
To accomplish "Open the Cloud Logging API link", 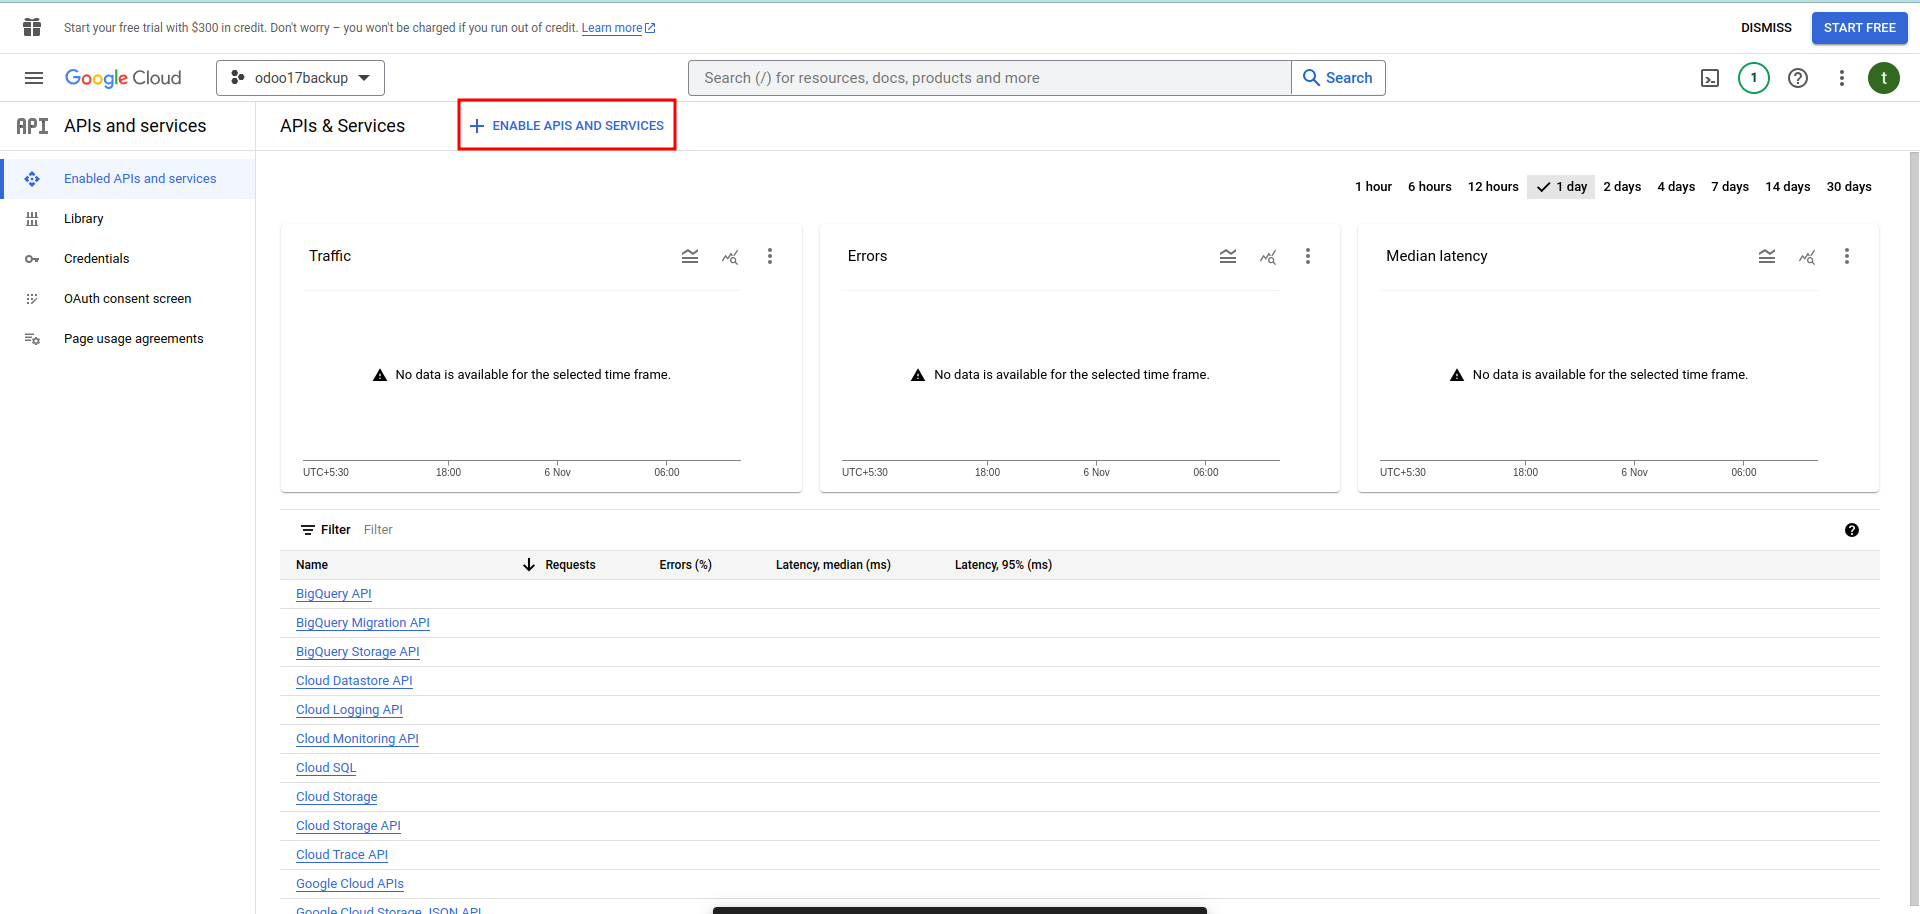I will 349,710.
